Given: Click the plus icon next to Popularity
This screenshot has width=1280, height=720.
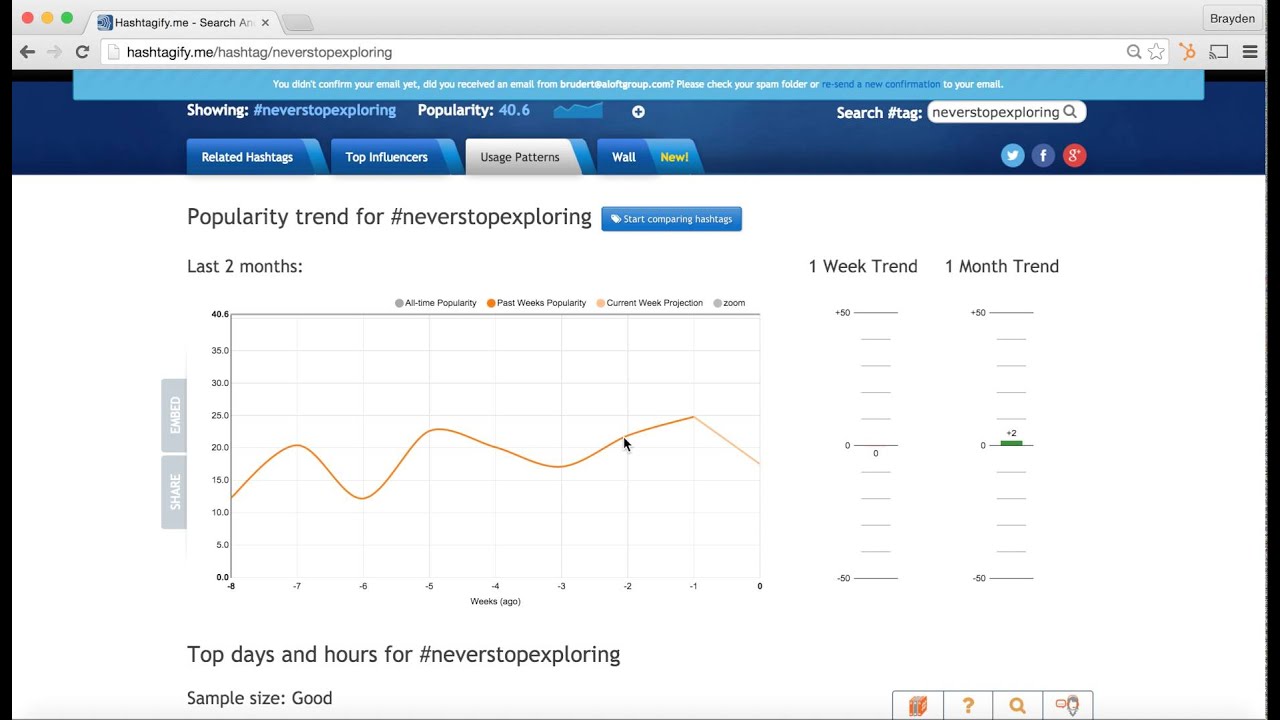Looking at the screenshot, I should coord(638,112).
